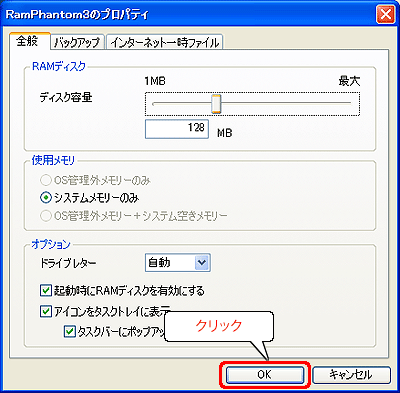This screenshot has width=400, height=393.
Task: Switch to the 全般 tab
Action: point(30,42)
